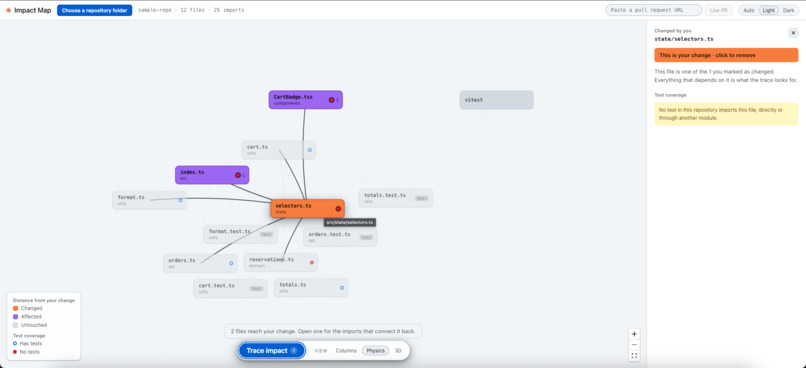This screenshot has height=368, width=806.
Task: Switch to Columns view
Action: [346, 351]
